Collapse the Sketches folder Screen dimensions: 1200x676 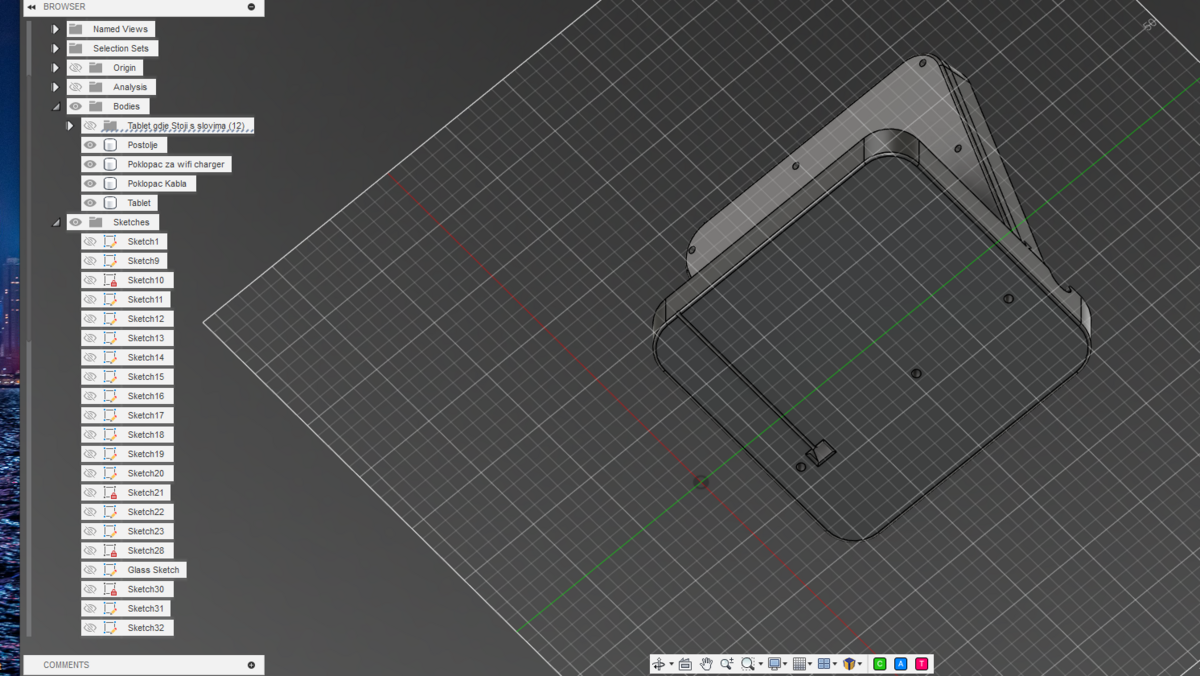[x=56, y=222]
